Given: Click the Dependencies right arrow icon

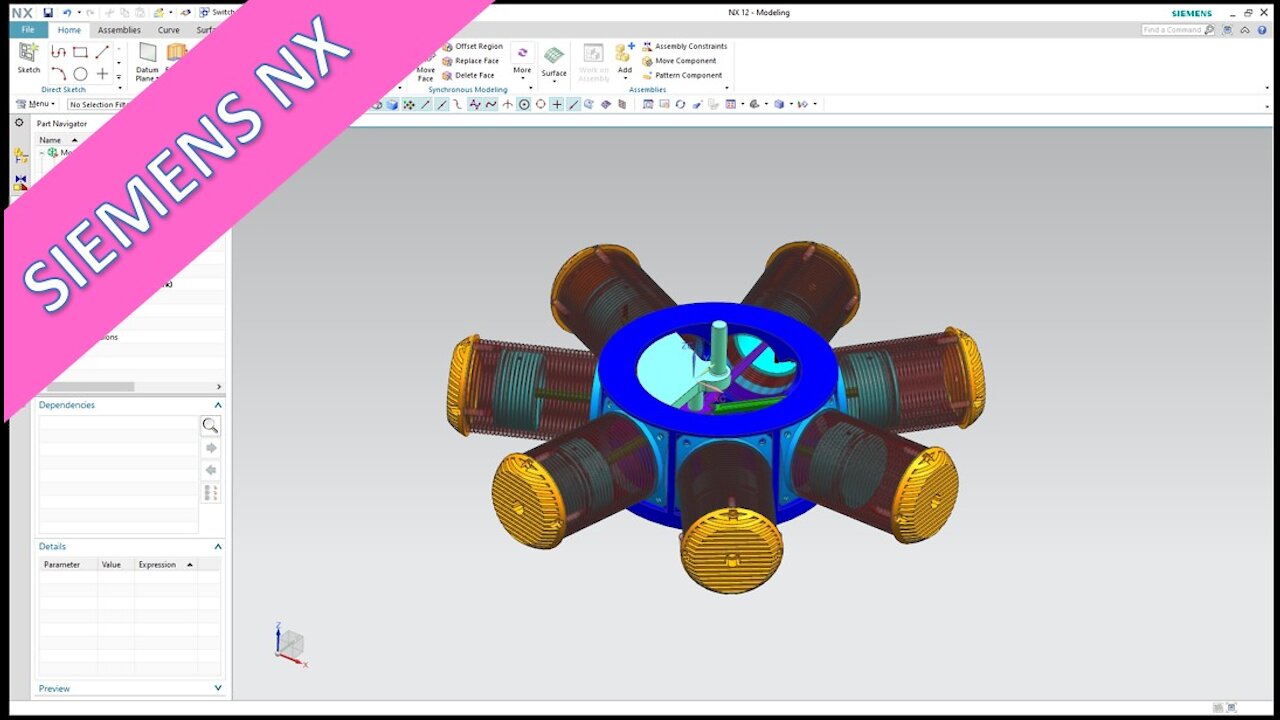Looking at the screenshot, I should pyautogui.click(x=210, y=448).
